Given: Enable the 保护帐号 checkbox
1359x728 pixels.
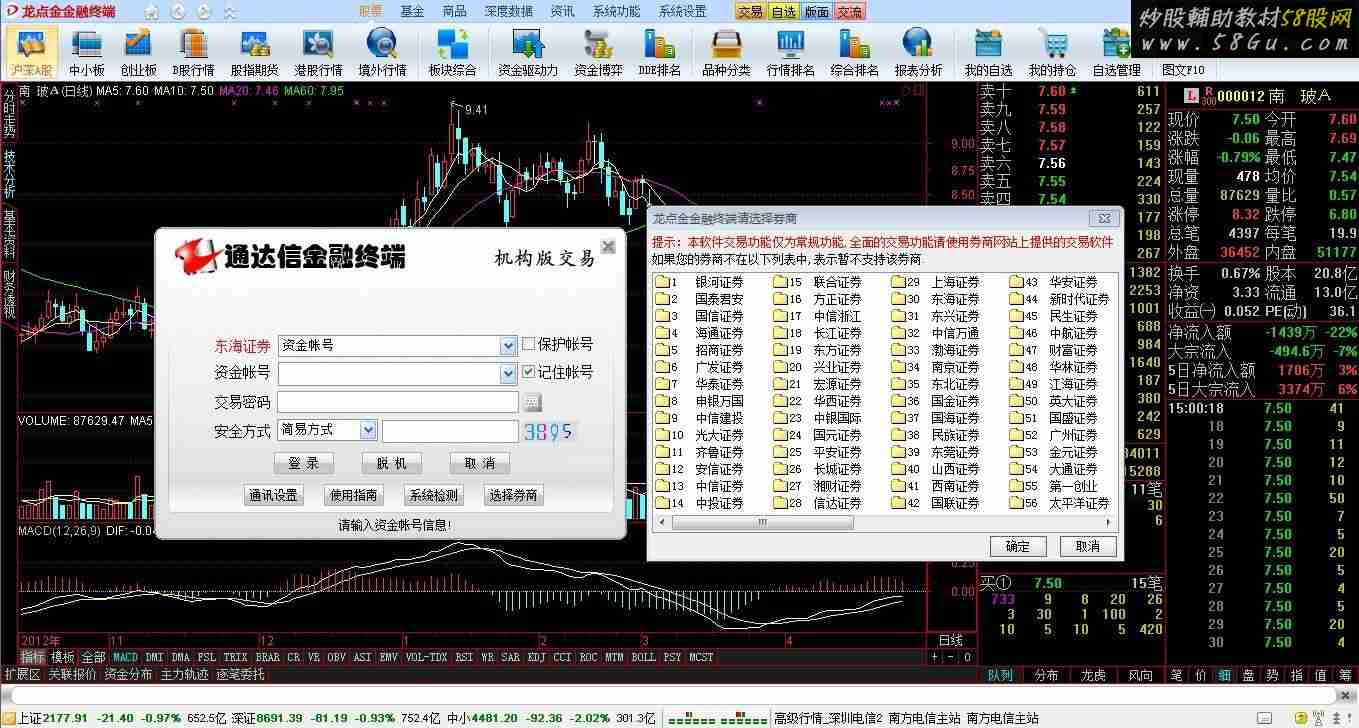Looking at the screenshot, I should [x=529, y=345].
